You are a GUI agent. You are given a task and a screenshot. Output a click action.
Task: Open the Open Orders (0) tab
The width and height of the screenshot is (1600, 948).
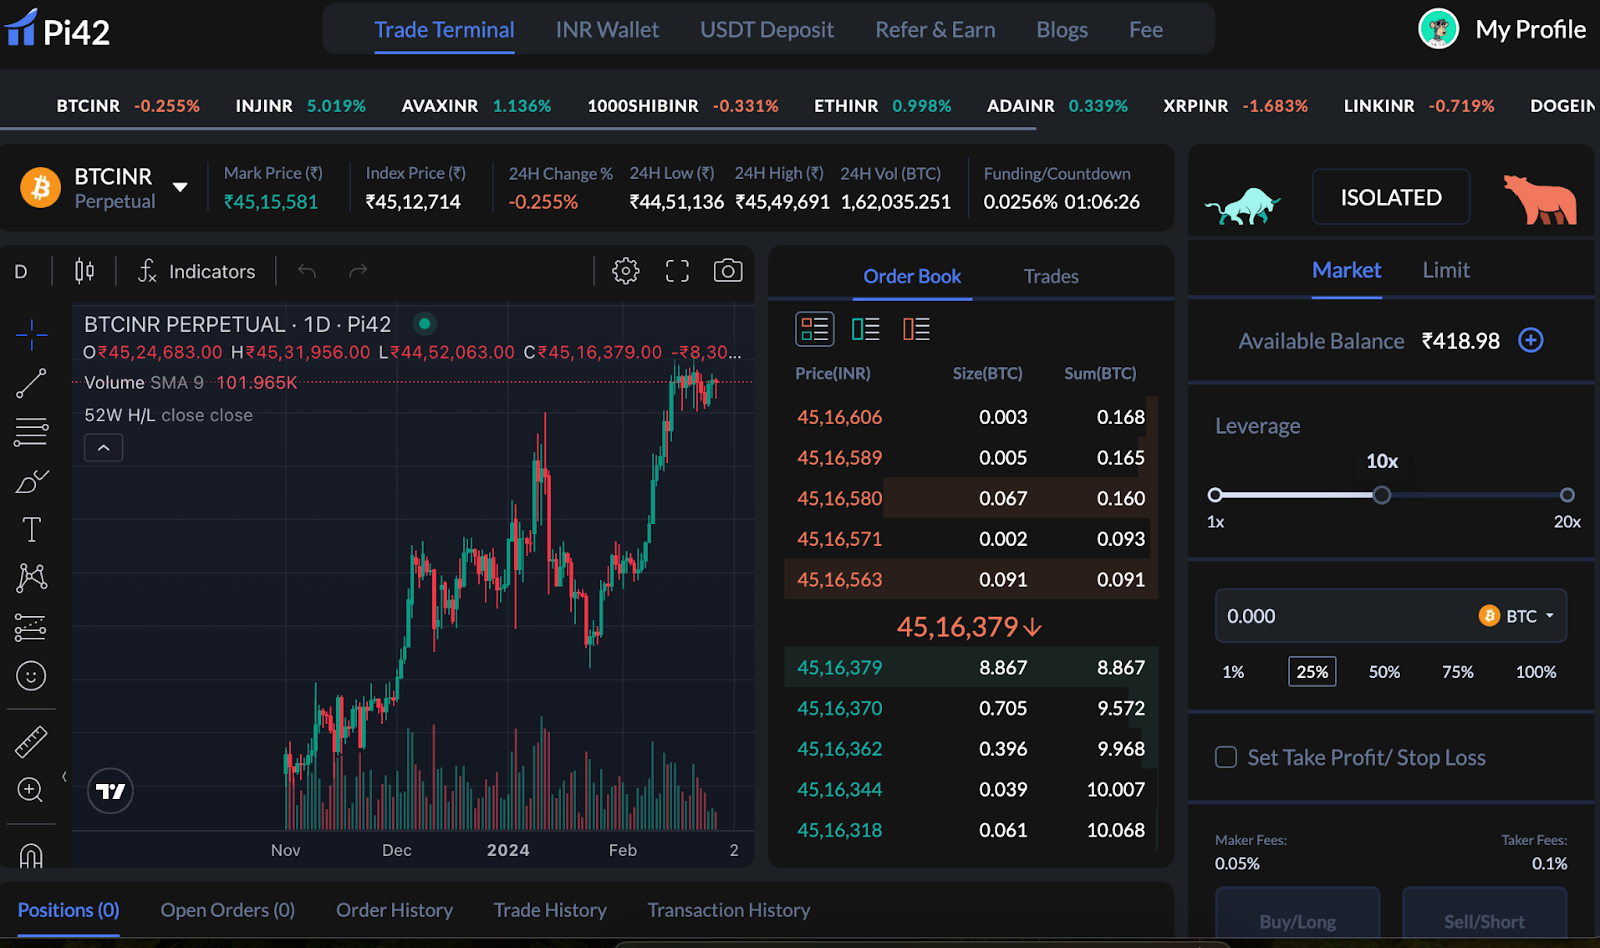[x=228, y=910]
